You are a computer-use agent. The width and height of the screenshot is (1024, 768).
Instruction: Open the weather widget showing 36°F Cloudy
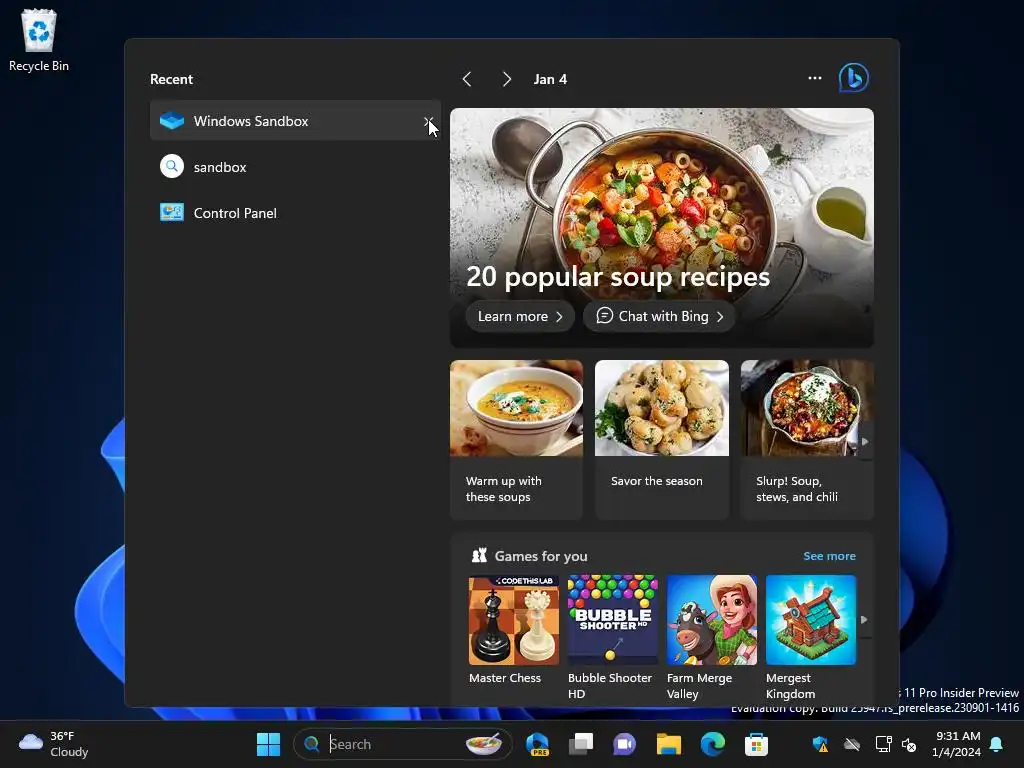coord(54,744)
